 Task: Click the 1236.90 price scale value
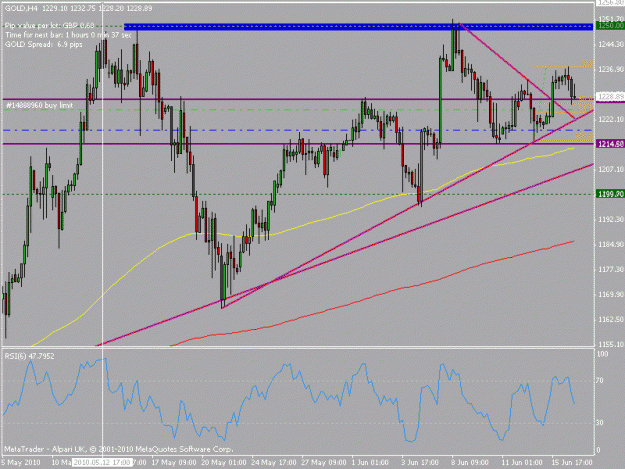click(x=611, y=69)
